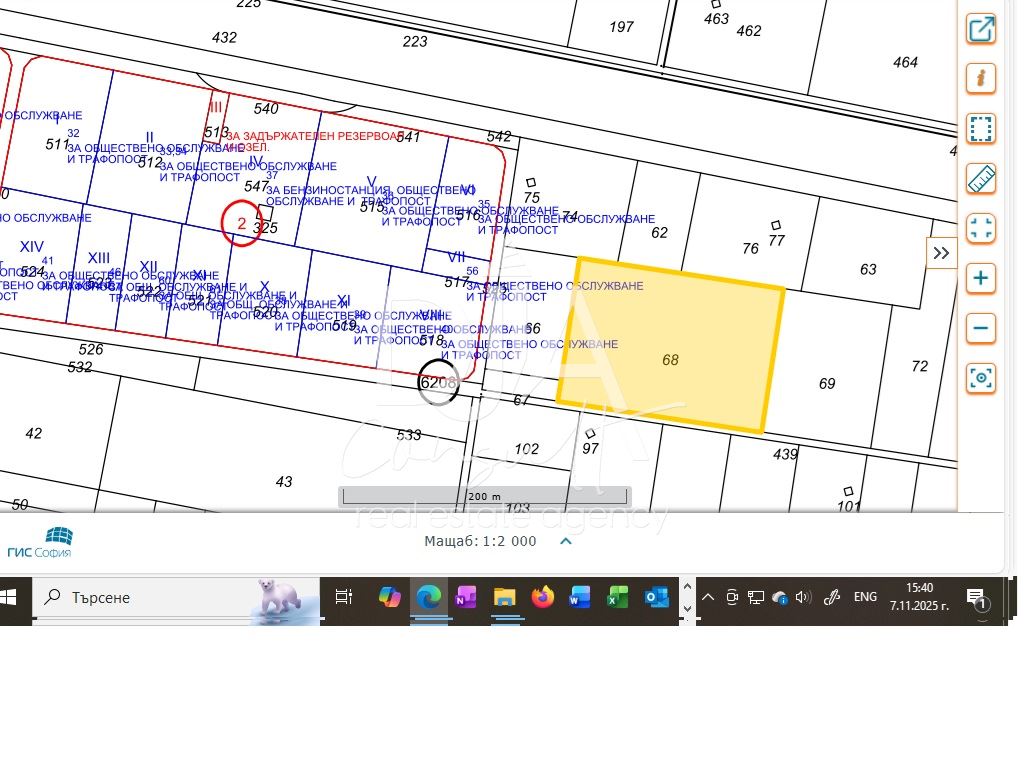
Task: Click the ГИС София logo
Action: (40, 542)
